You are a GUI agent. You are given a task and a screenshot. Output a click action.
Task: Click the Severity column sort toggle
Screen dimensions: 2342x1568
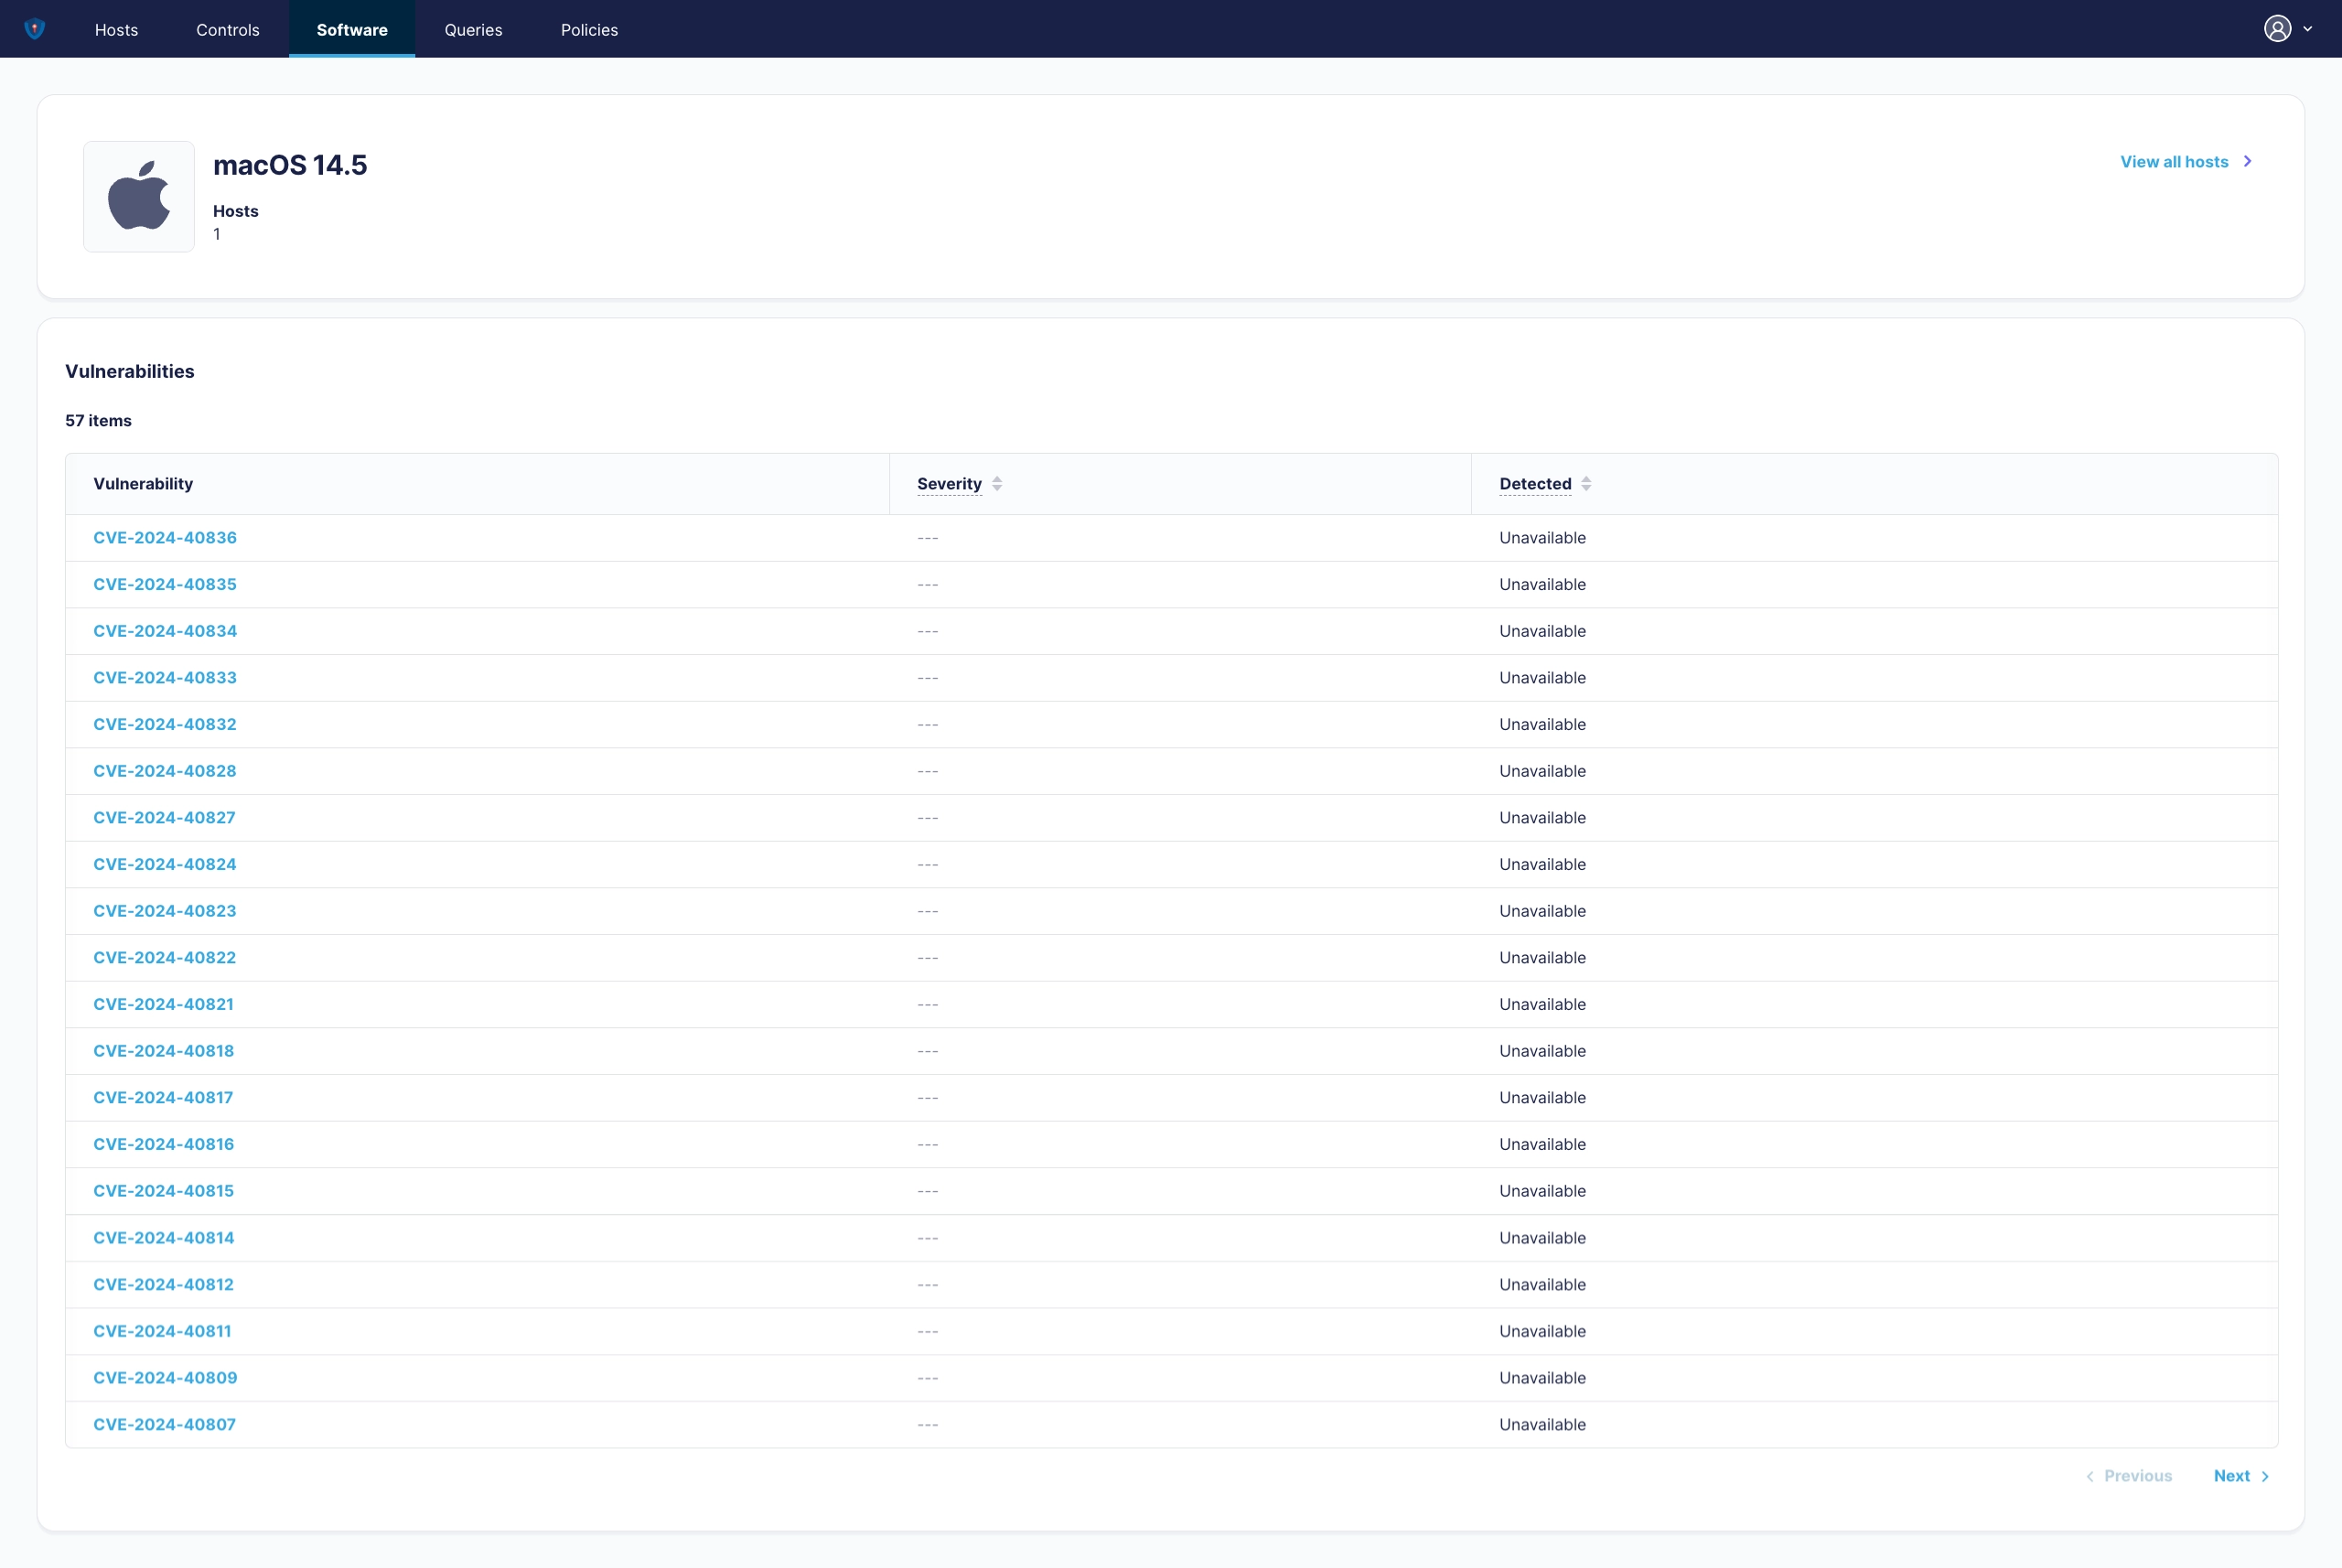point(998,483)
